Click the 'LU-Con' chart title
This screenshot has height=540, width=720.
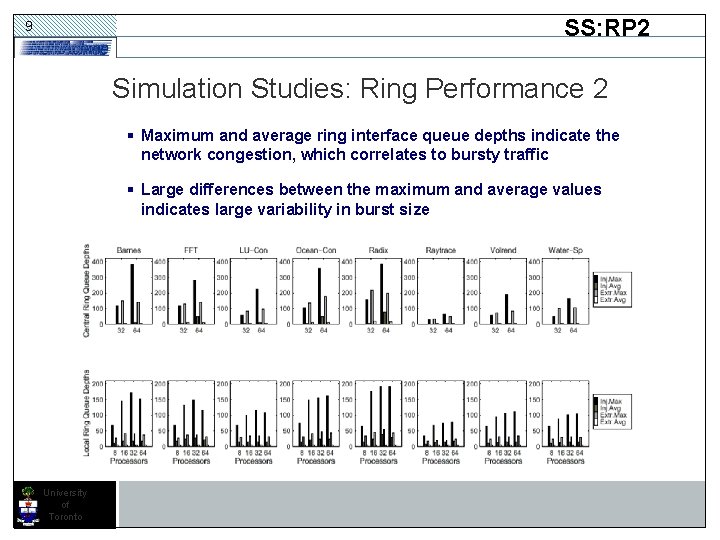[253, 250]
